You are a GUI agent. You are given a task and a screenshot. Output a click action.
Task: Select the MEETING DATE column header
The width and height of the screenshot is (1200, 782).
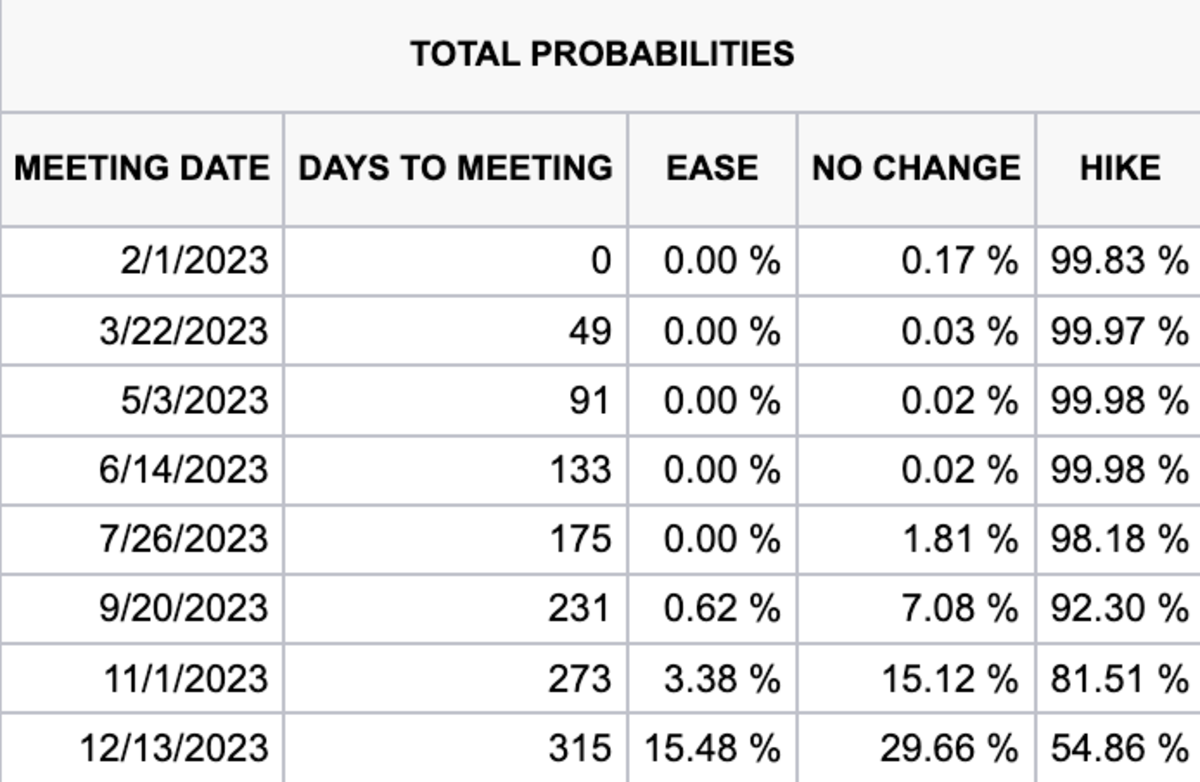tap(142, 168)
